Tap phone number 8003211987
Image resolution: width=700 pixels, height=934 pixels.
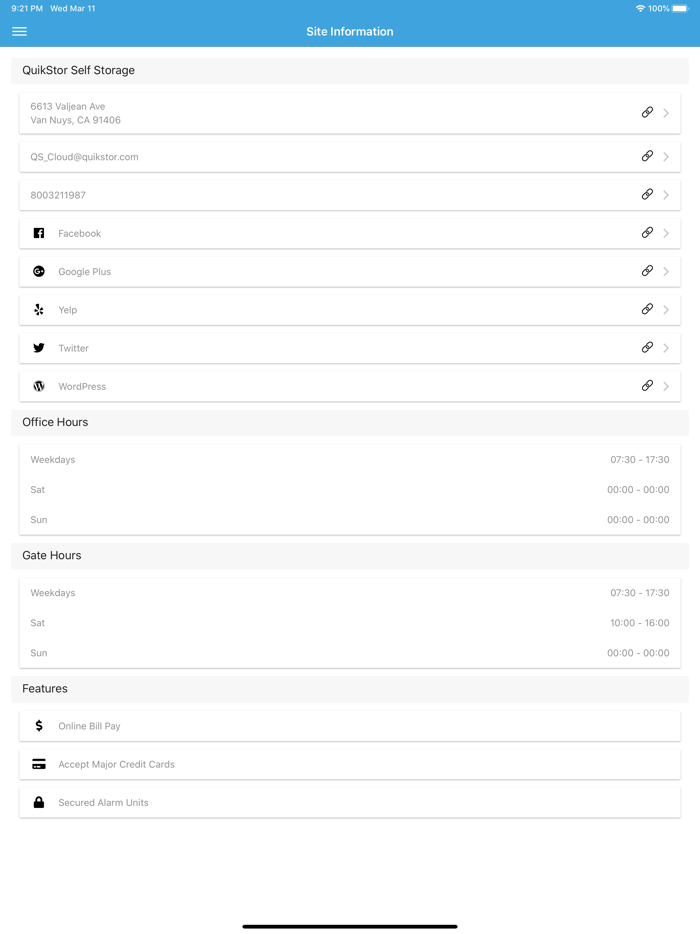[58, 195]
